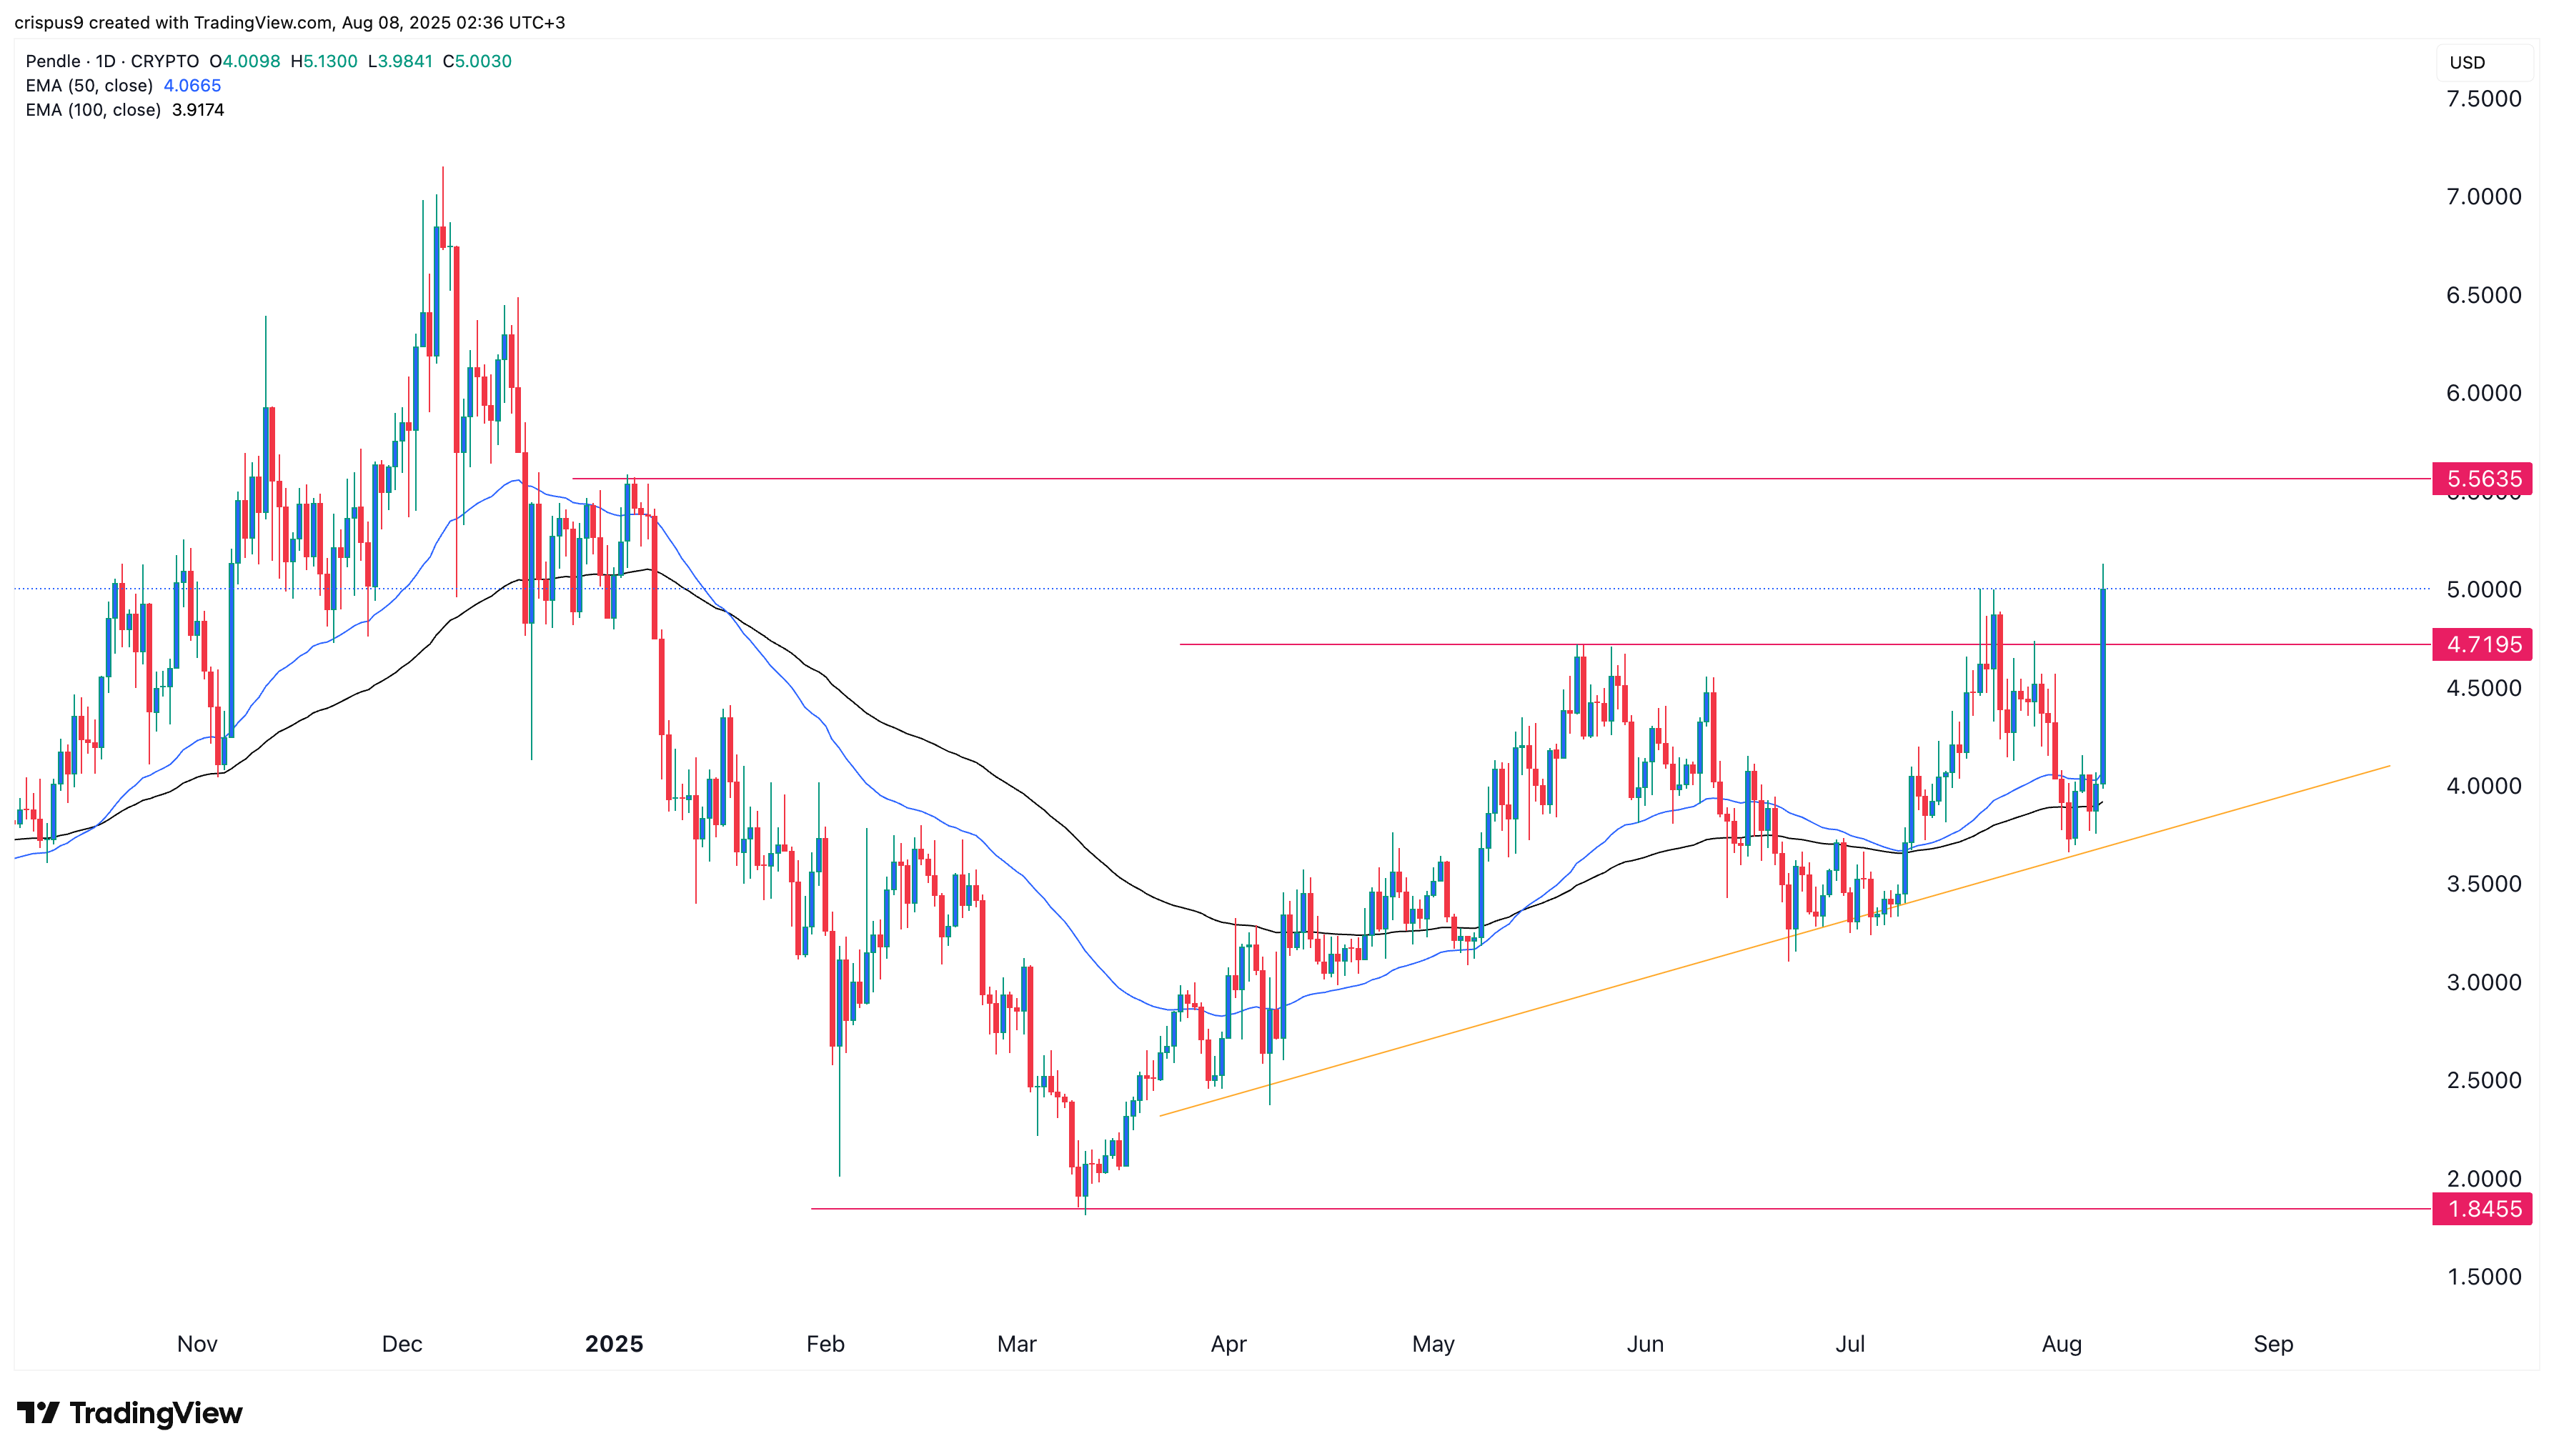
Task: Select the 1.8455 price label
Action: [2482, 1209]
